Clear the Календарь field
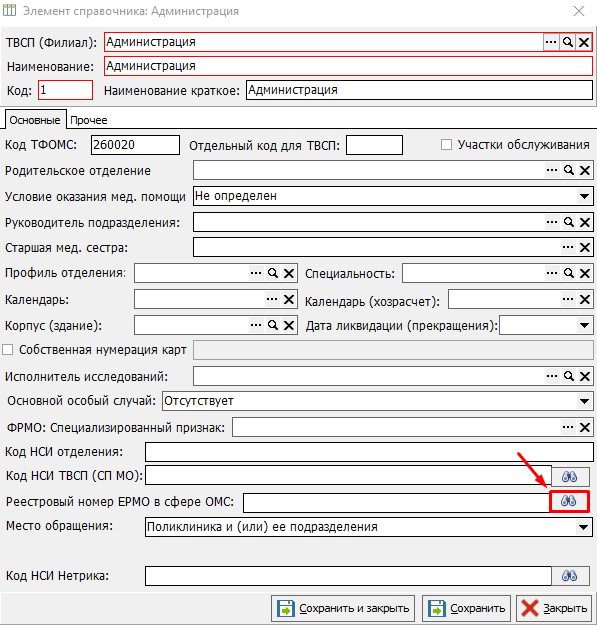Viewport: 597px width, 627px height. click(x=289, y=299)
